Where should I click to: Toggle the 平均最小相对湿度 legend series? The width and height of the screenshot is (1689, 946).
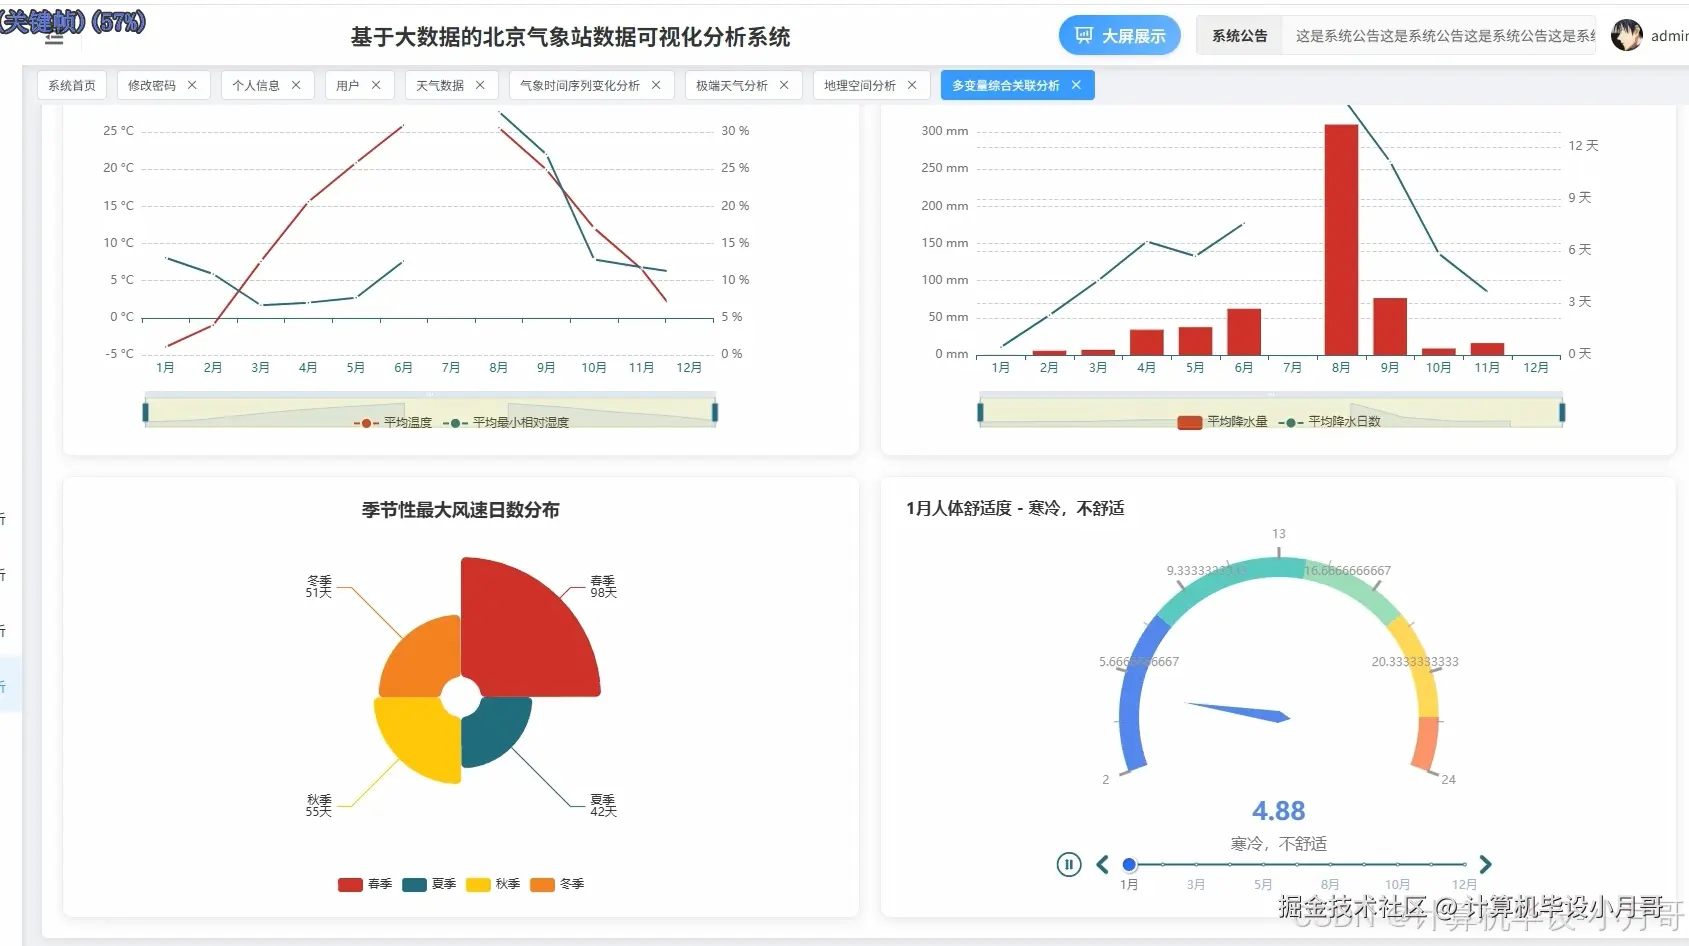pyautogui.click(x=506, y=423)
